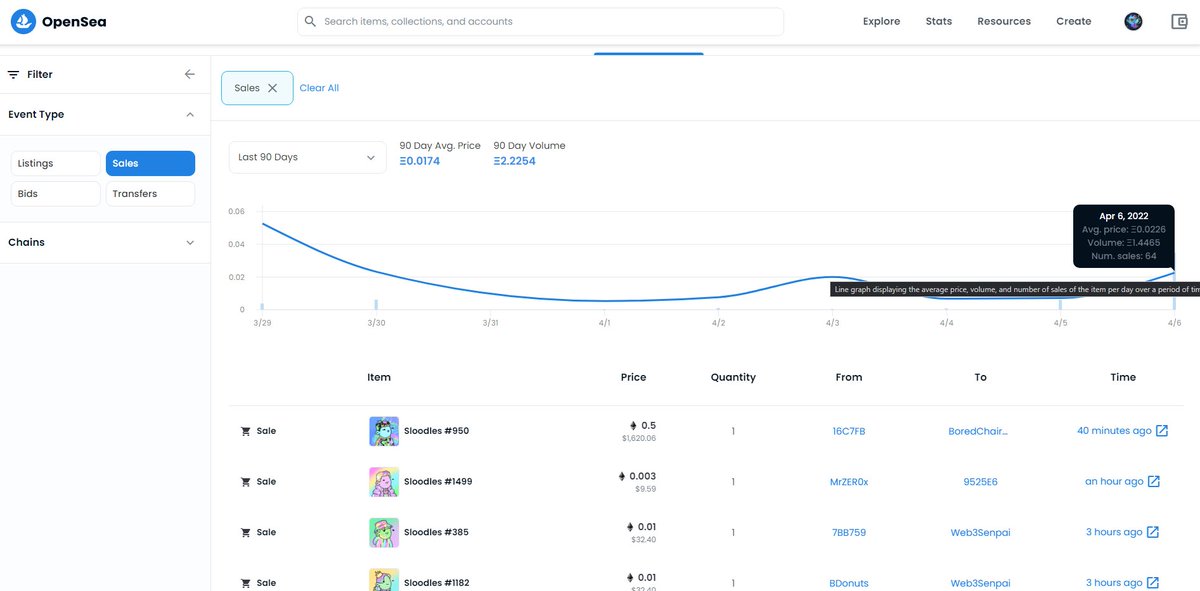Open seller 7BB759 profile
This screenshot has width=1200, height=591.
click(x=849, y=532)
